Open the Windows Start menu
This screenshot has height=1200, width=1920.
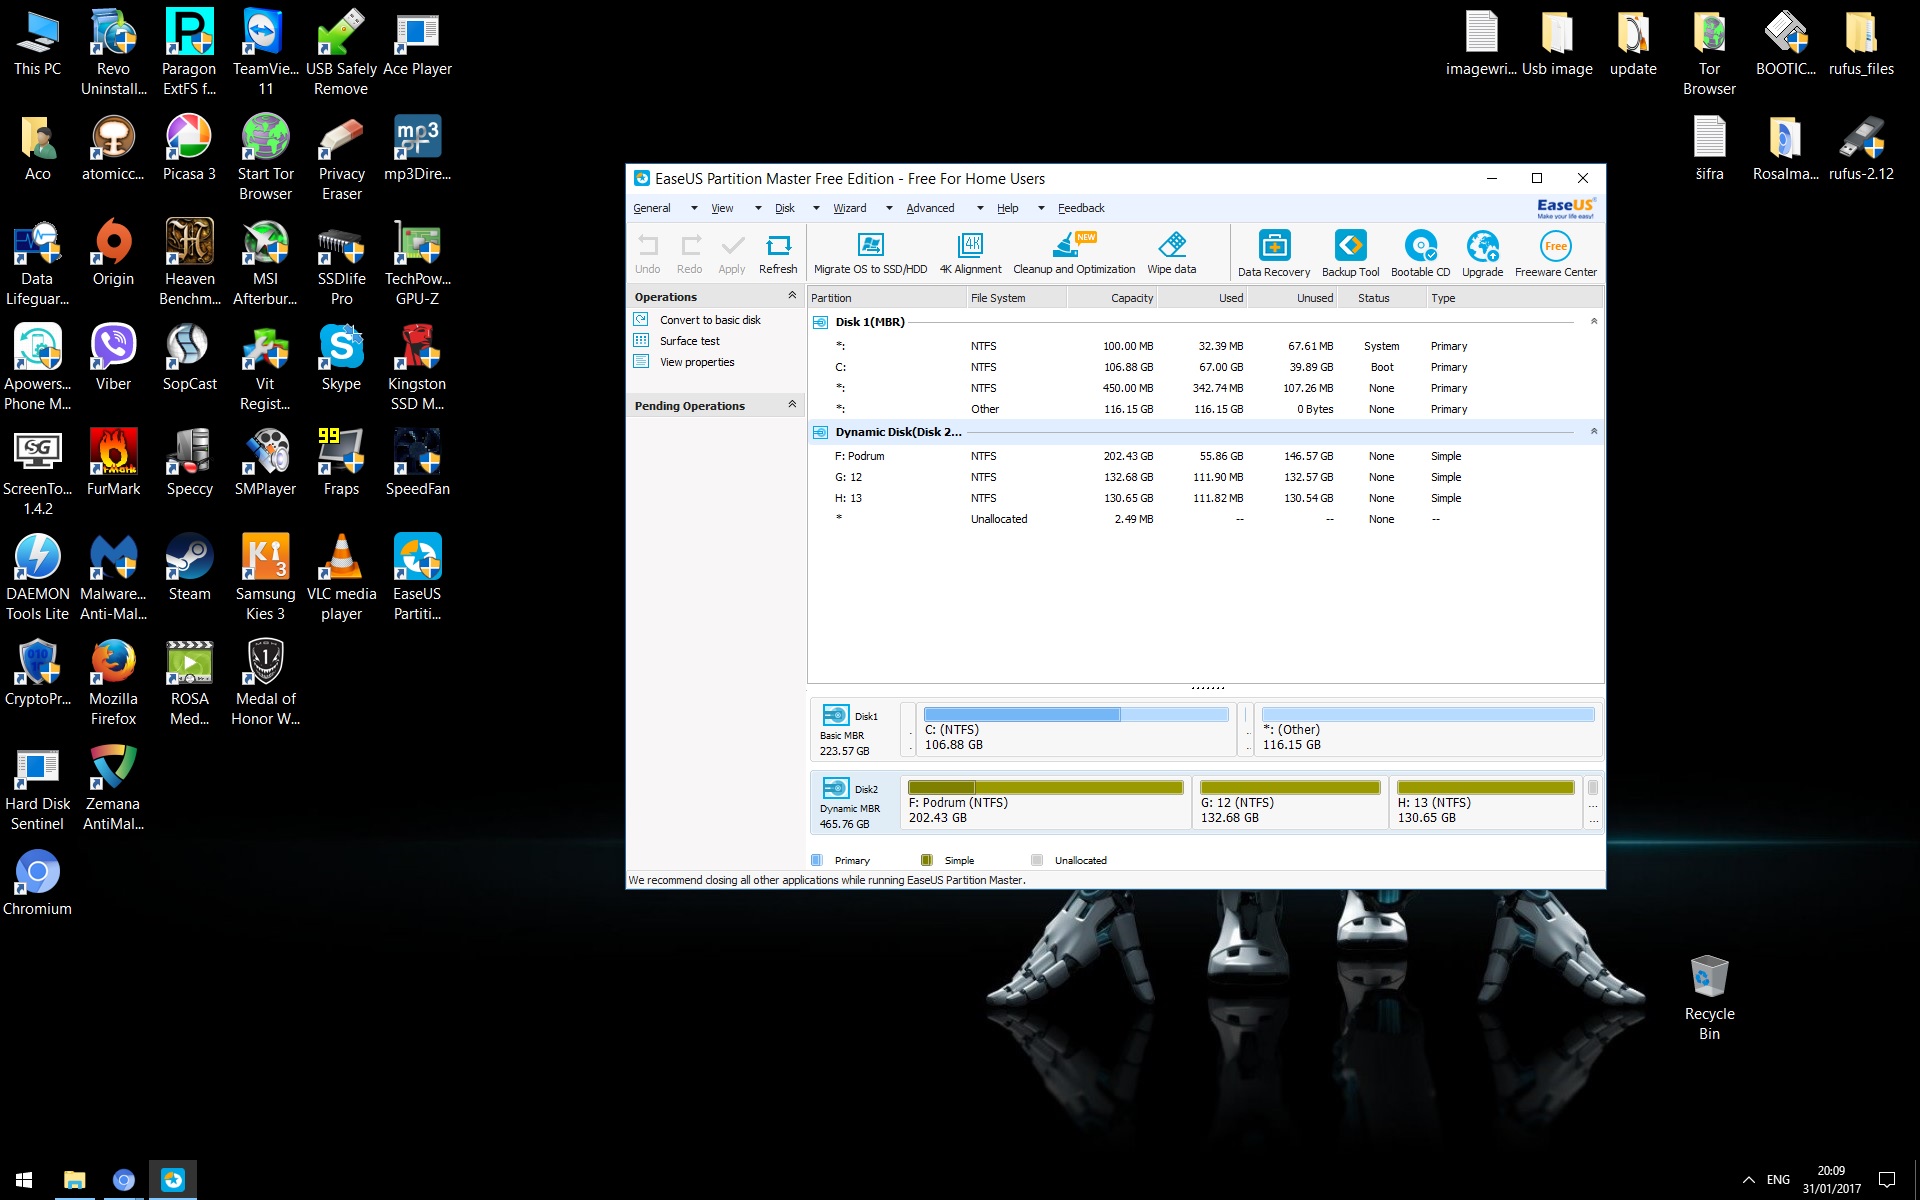coord(24,1180)
